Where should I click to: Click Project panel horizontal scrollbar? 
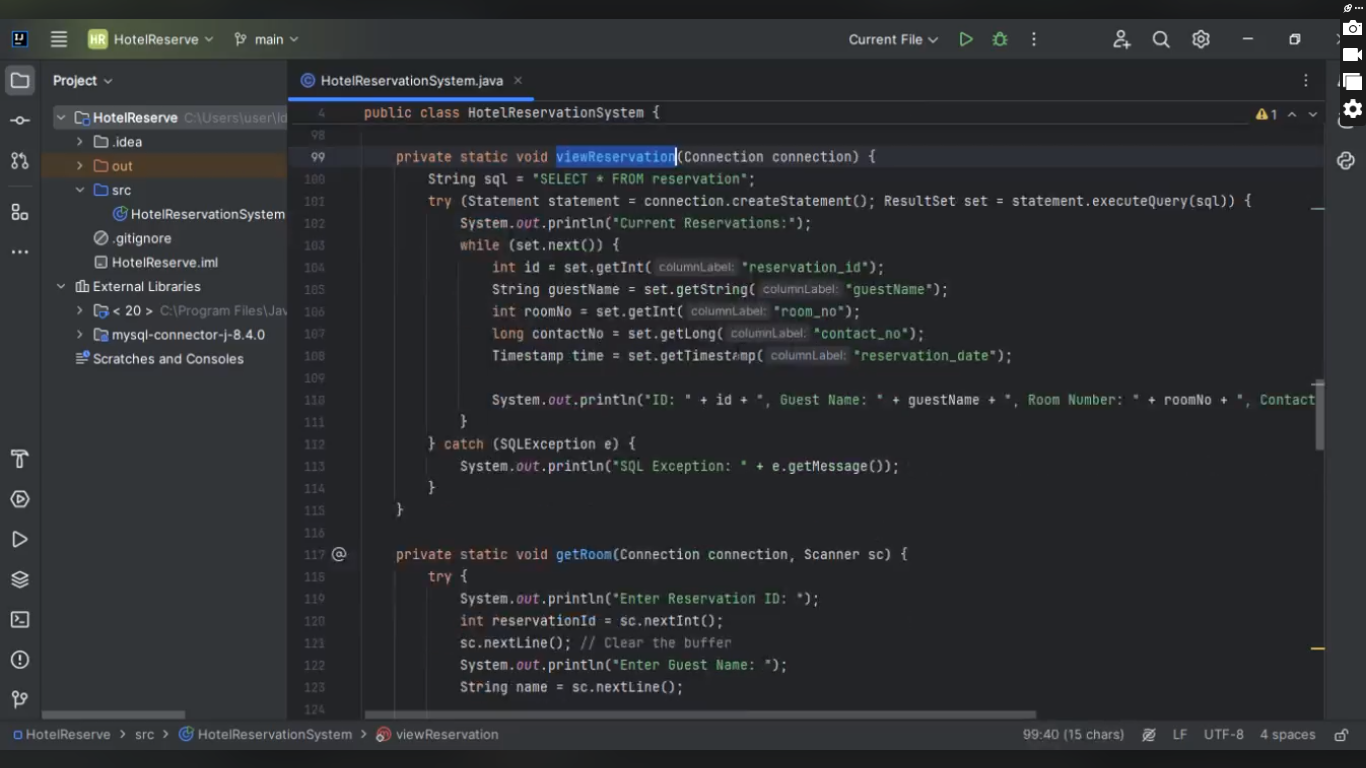point(113,715)
